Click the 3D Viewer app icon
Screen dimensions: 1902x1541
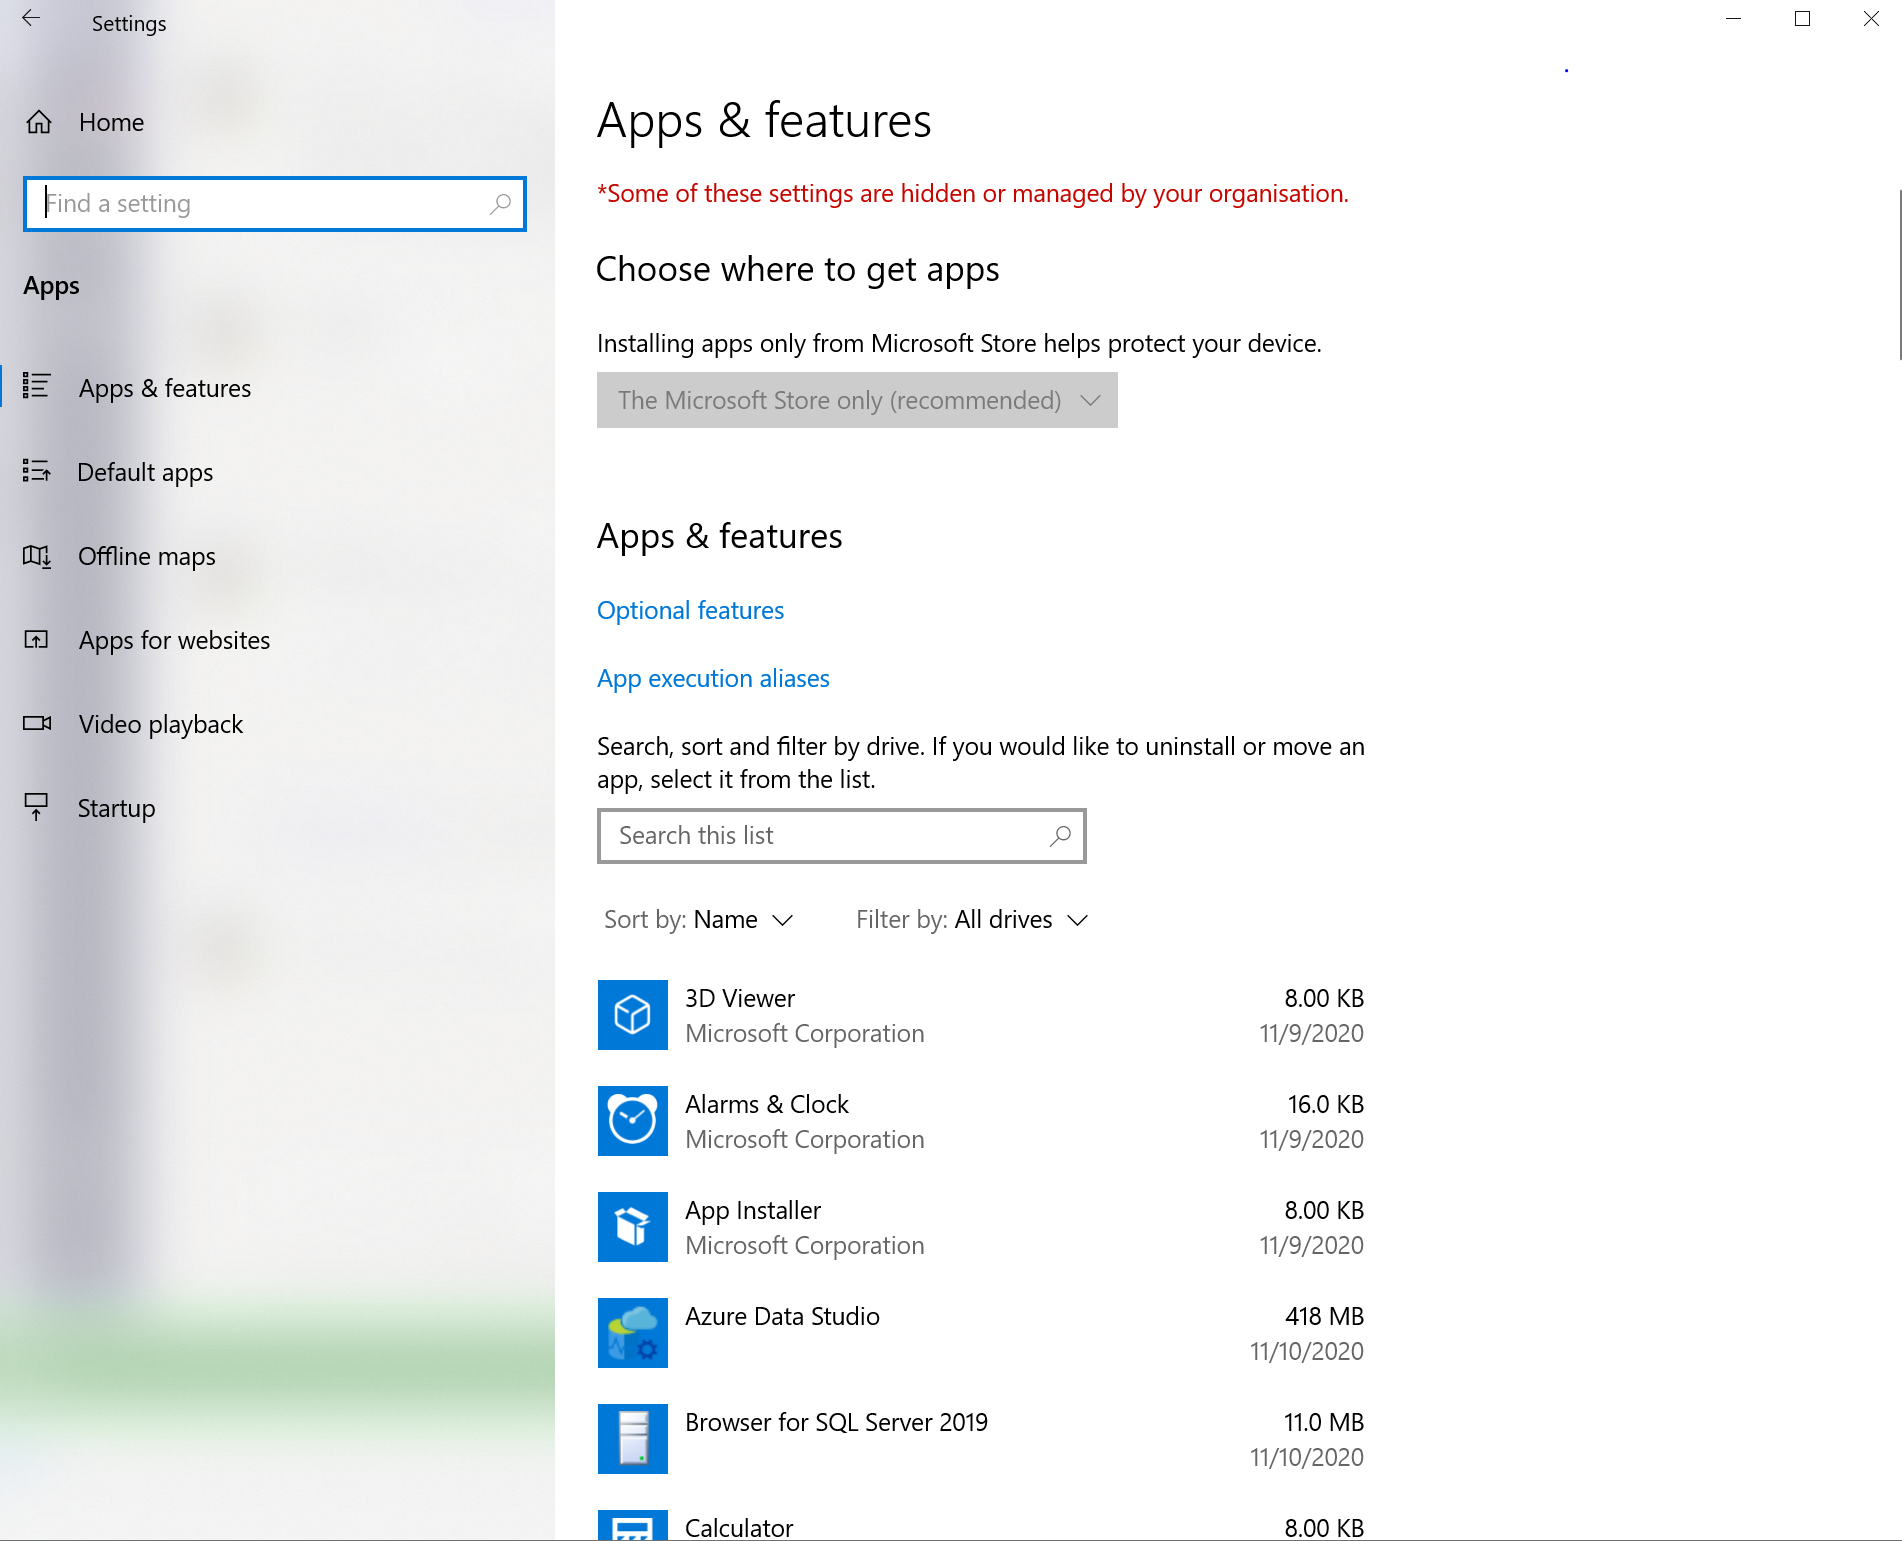click(633, 1015)
